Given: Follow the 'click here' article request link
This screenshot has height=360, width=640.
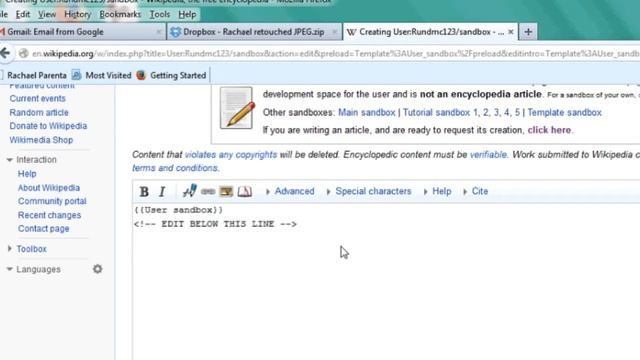Looking at the screenshot, I should coord(549,130).
